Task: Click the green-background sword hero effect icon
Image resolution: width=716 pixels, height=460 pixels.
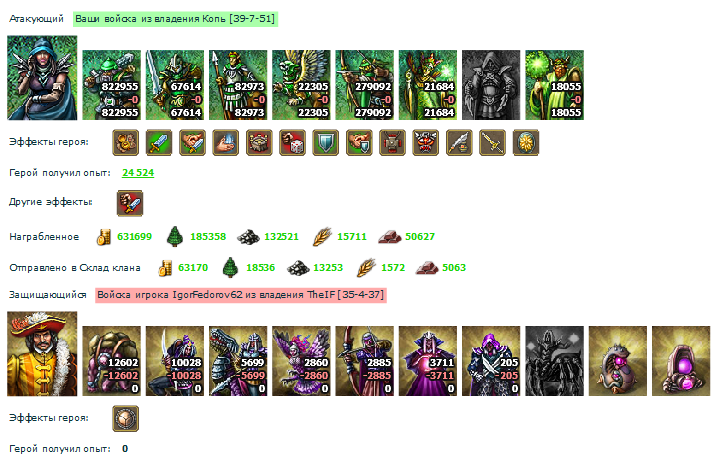Action: [x=159, y=143]
